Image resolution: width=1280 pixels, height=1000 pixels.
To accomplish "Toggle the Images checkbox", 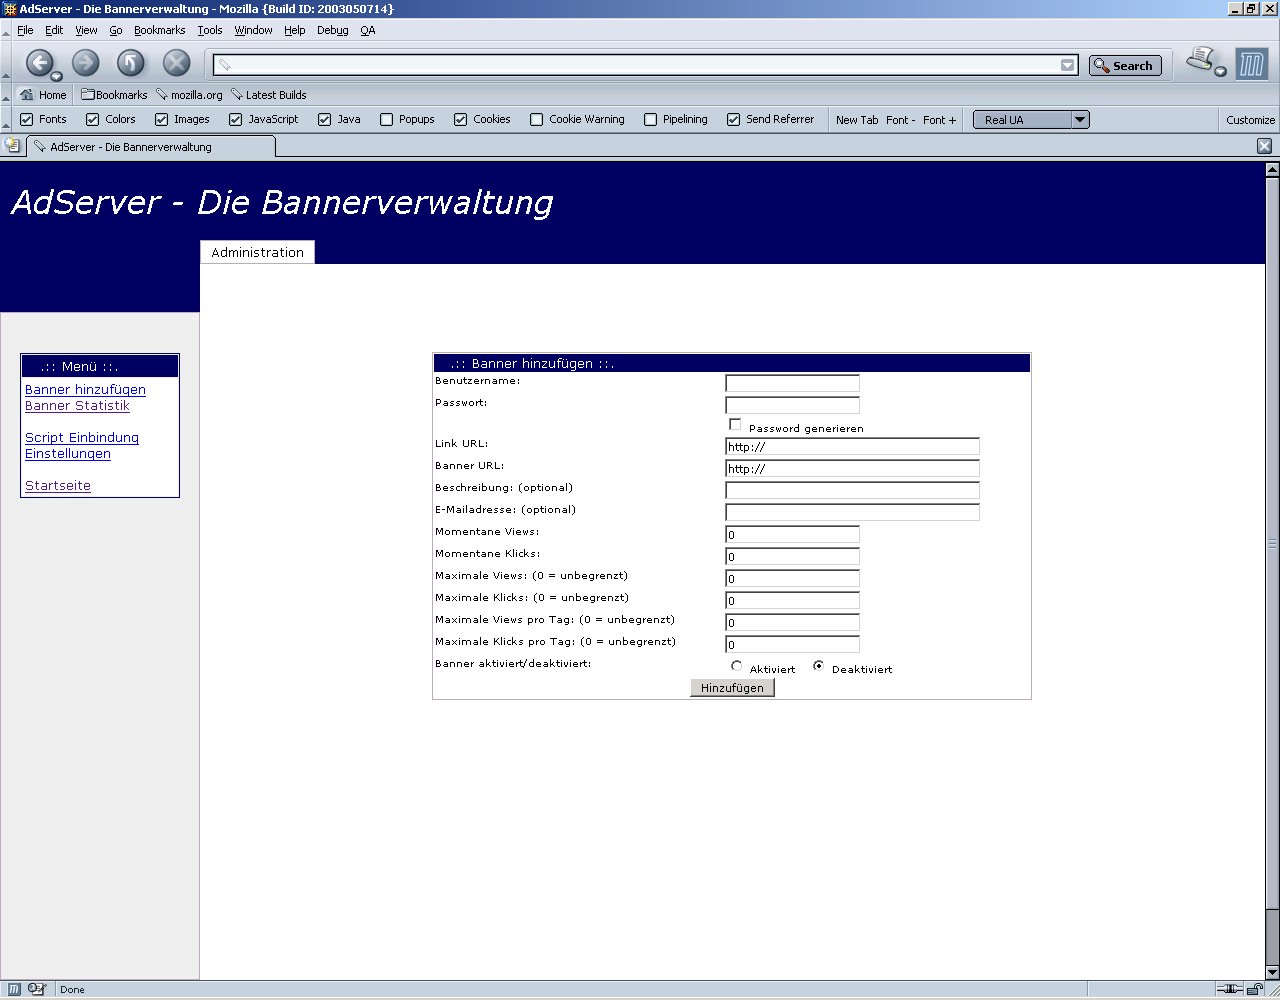I will point(161,119).
